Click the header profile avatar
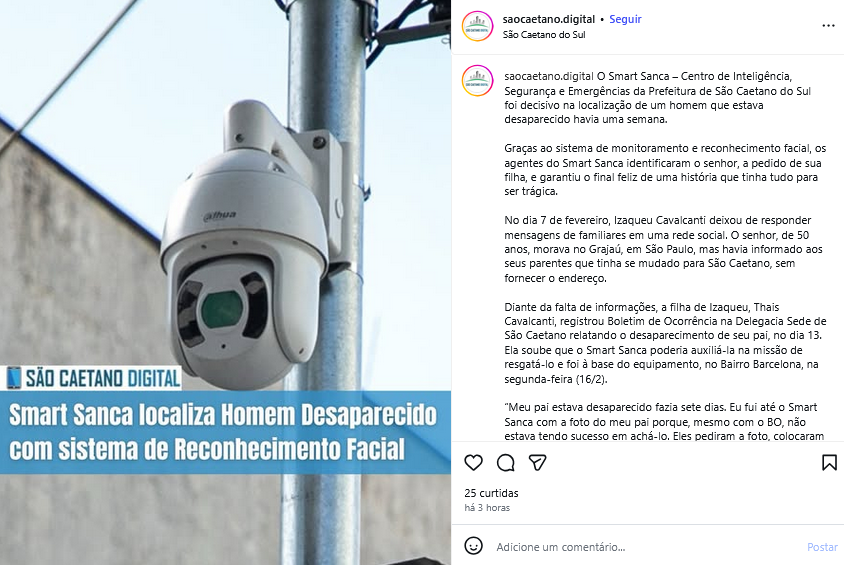The height and width of the screenshot is (565, 844). coord(477,26)
